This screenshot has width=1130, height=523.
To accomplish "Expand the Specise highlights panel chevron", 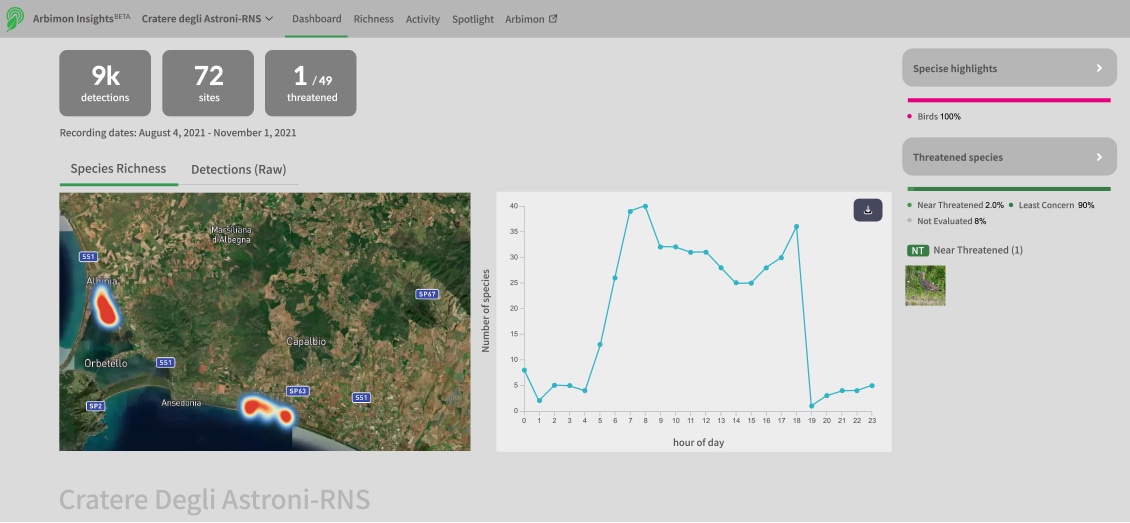I will point(1099,68).
